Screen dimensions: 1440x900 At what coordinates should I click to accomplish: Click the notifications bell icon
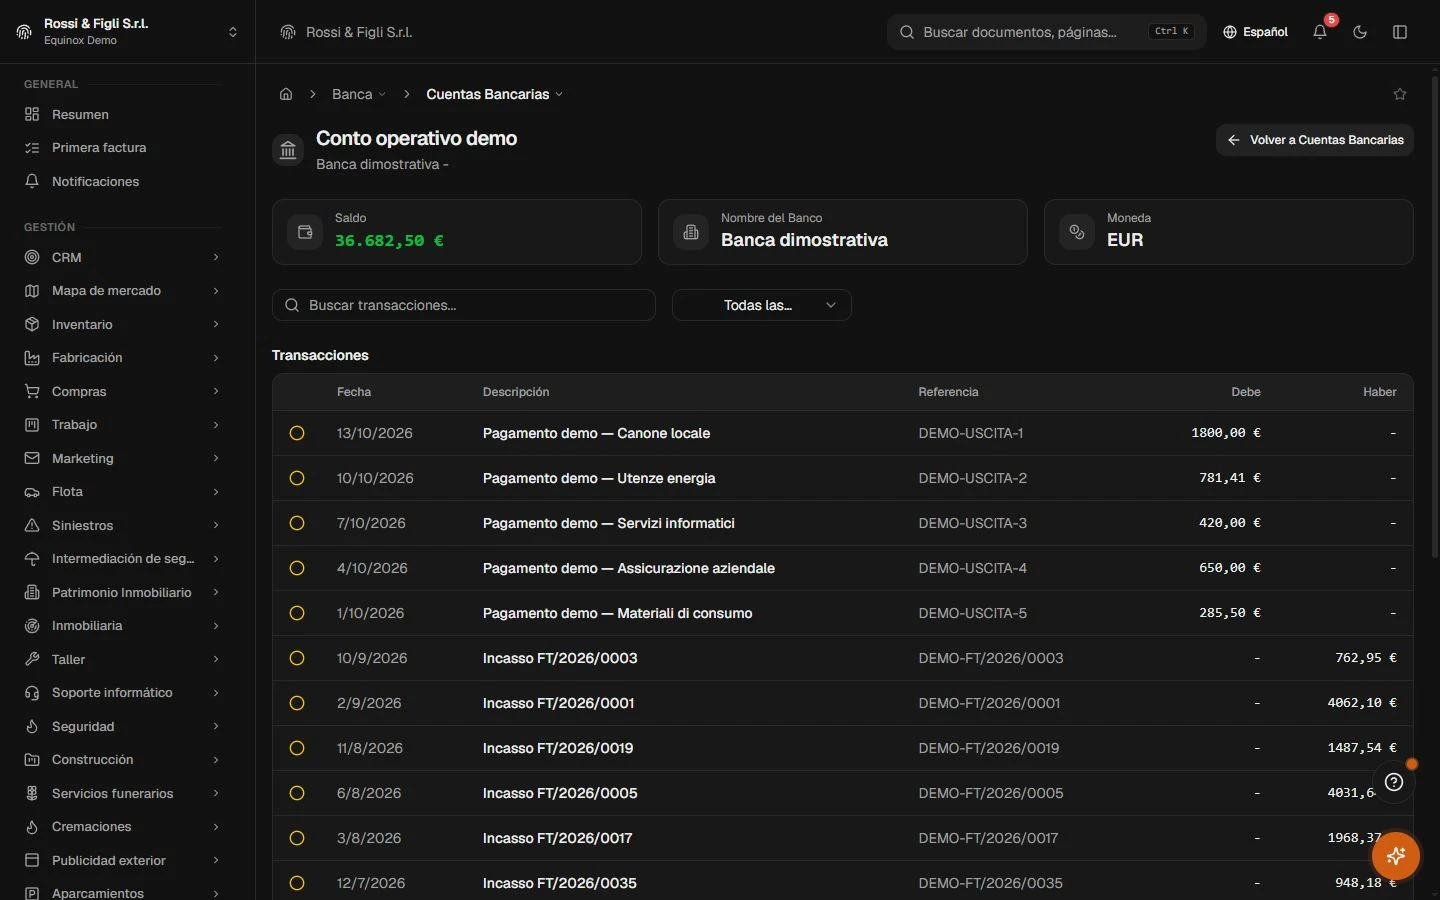pyautogui.click(x=1320, y=32)
